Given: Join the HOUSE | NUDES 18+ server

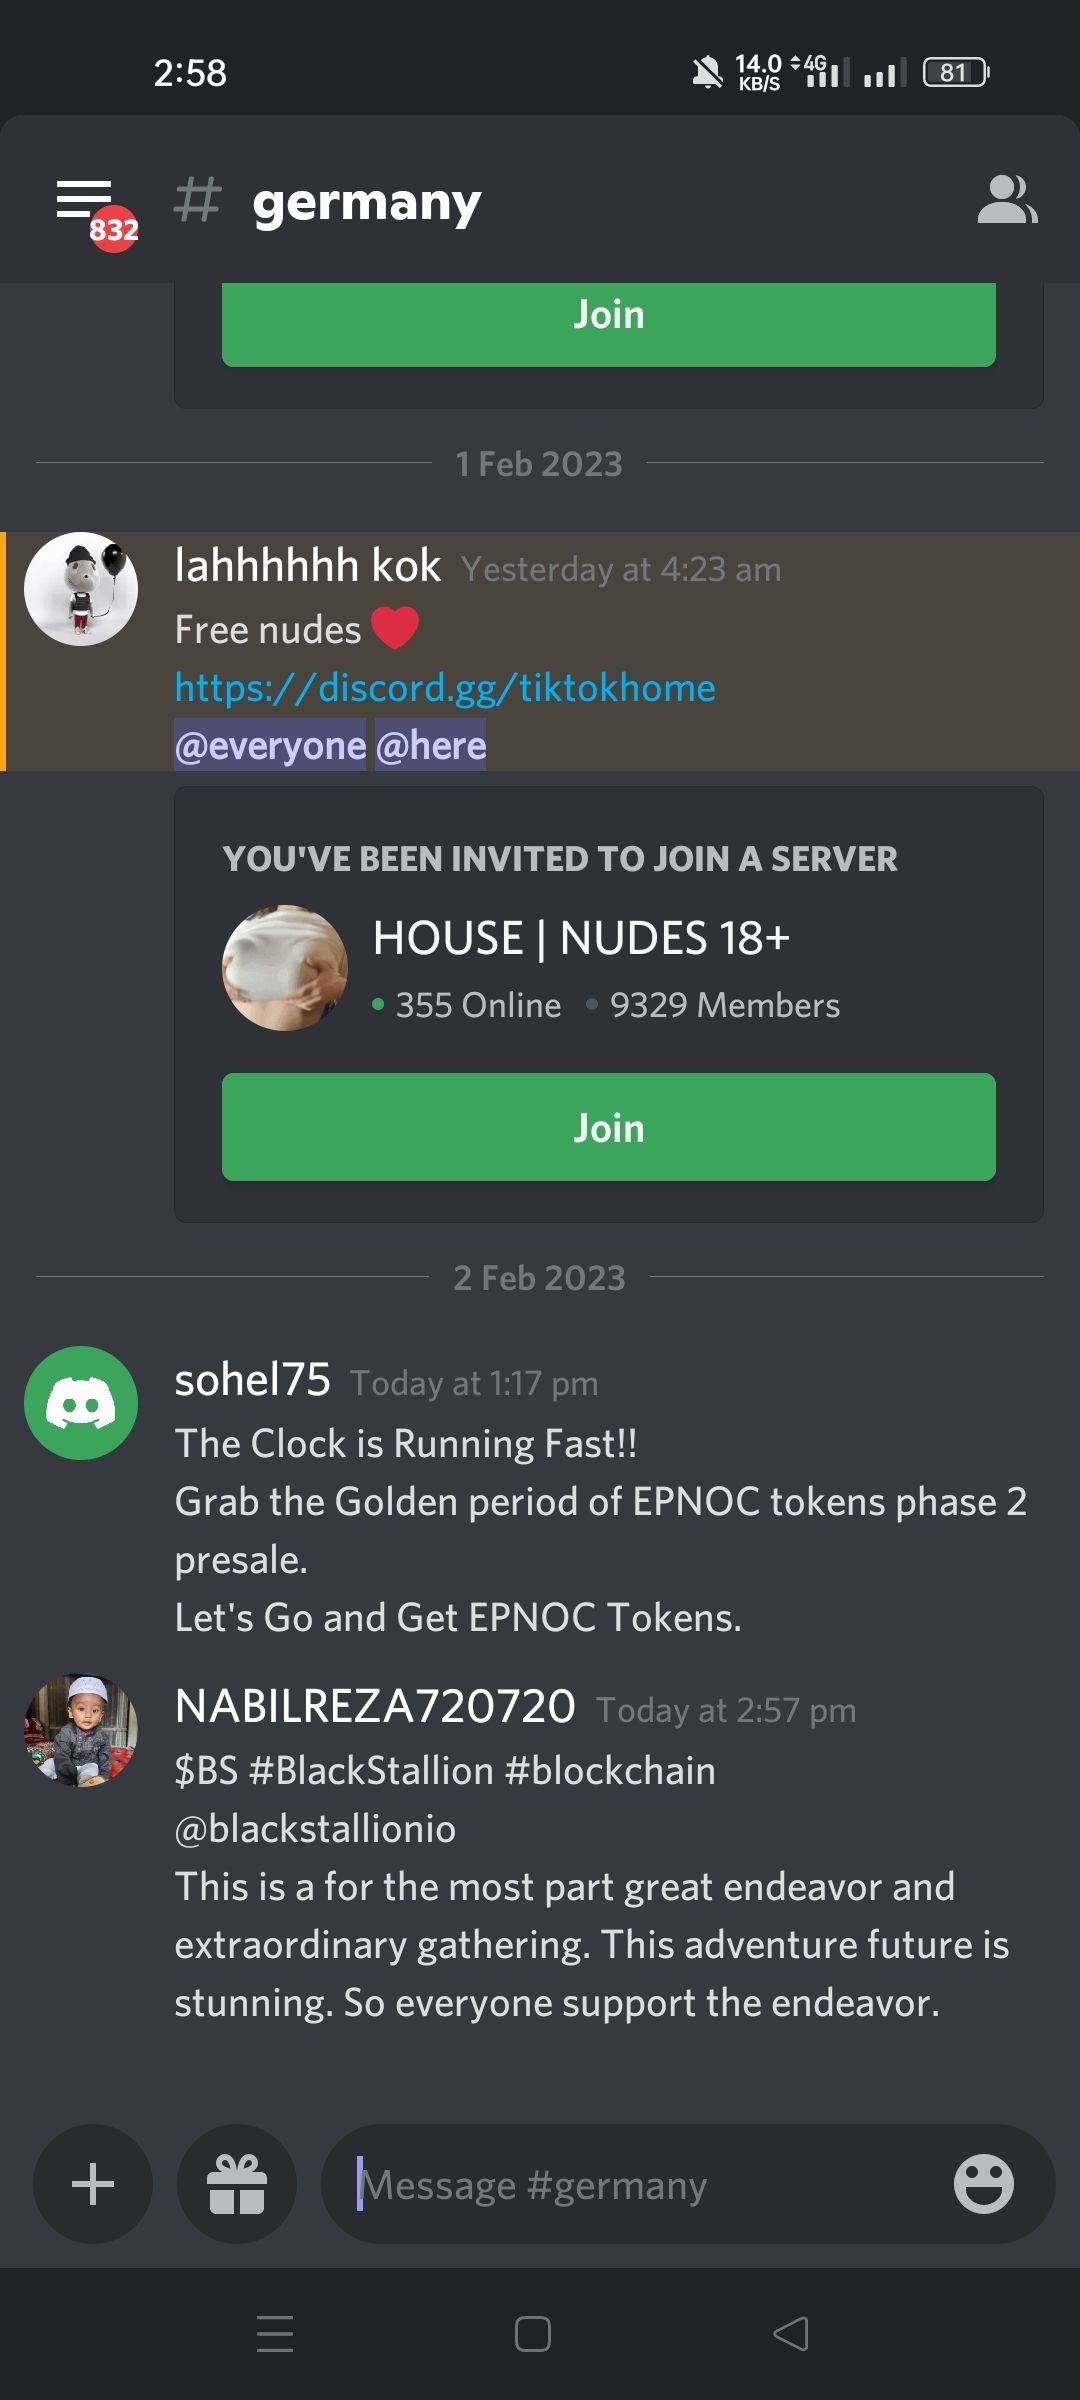Looking at the screenshot, I should click(609, 1127).
